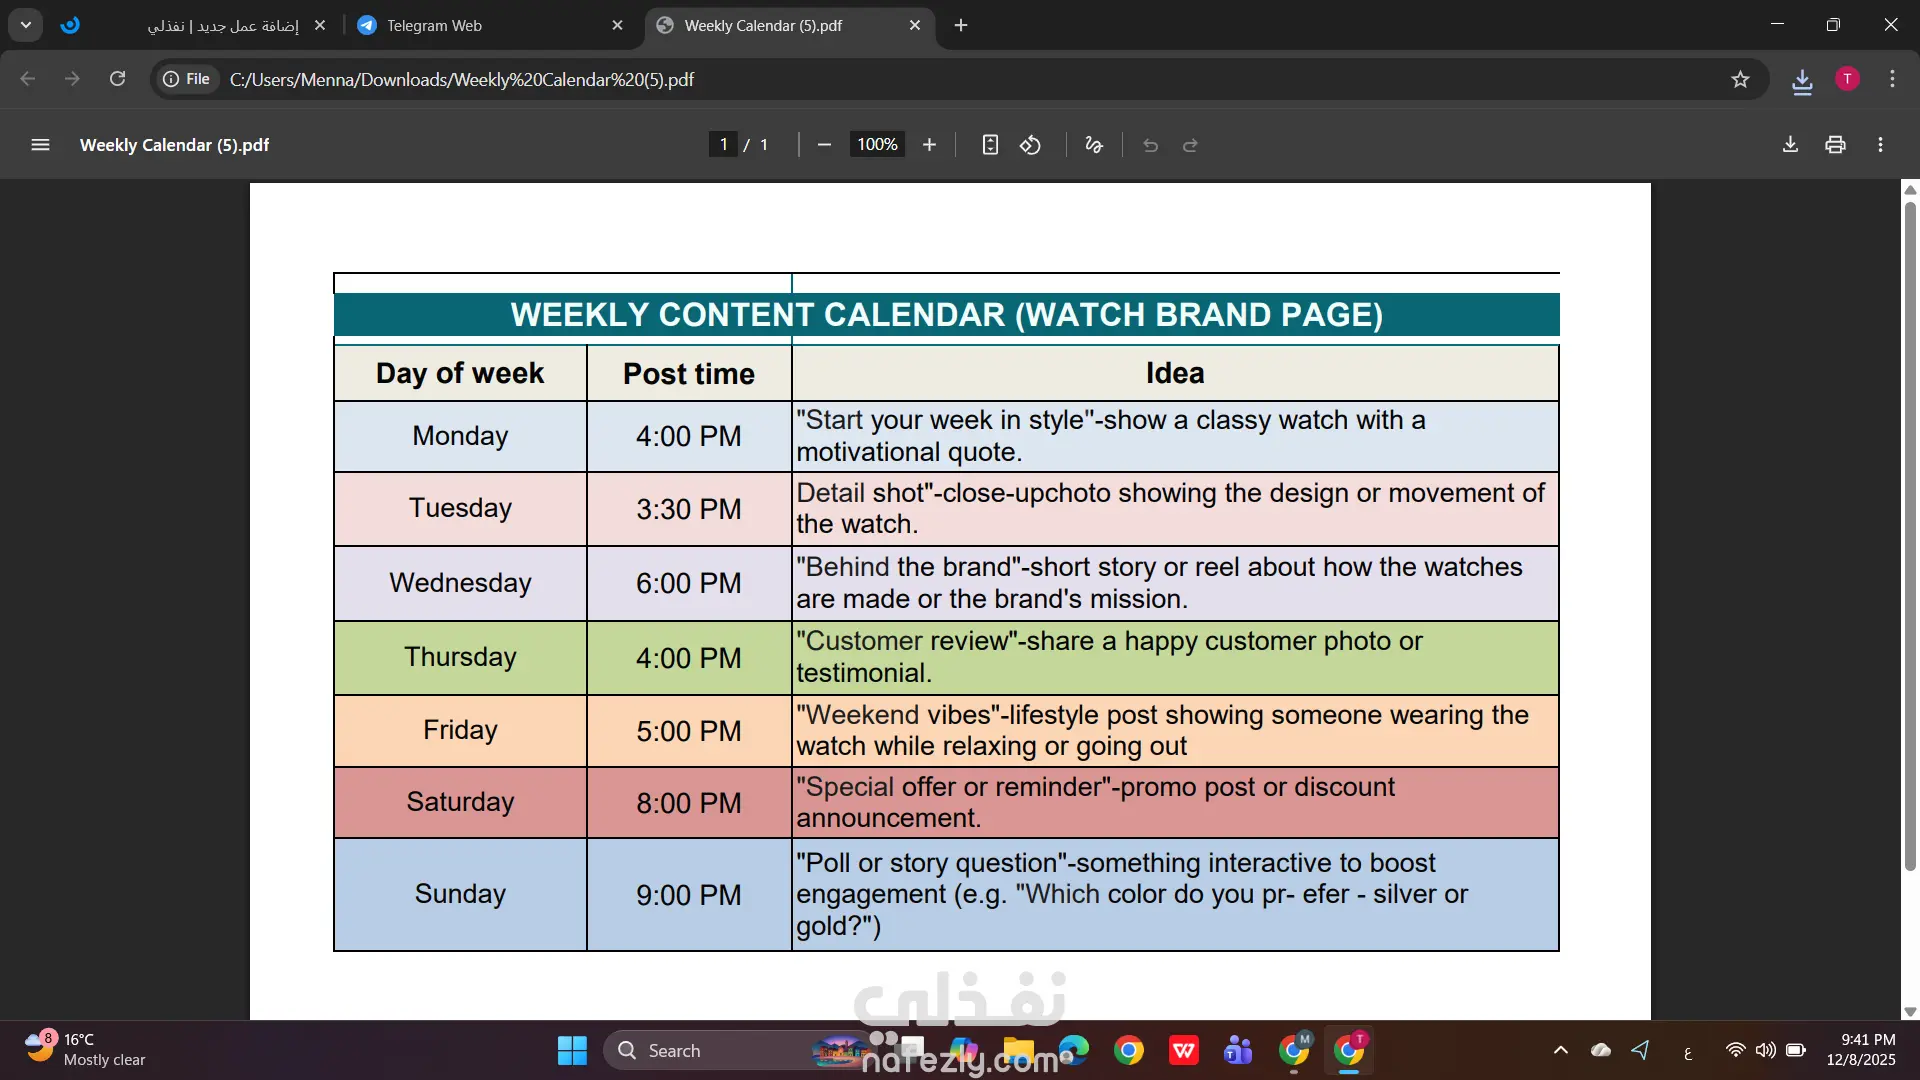Select the draw annotation tool
This screenshot has height=1080, width=1920.
point(1093,145)
